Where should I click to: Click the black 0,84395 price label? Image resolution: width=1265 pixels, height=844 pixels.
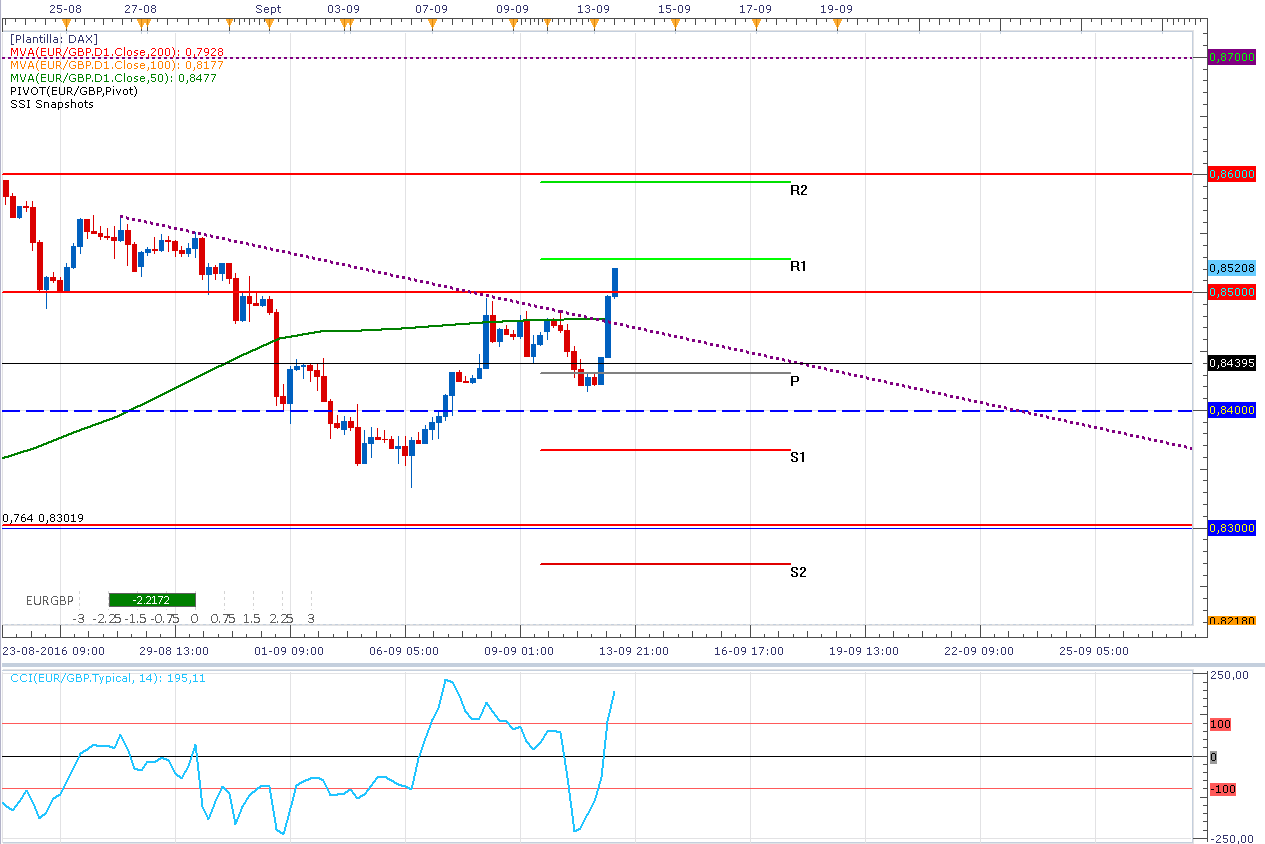coord(1232,363)
